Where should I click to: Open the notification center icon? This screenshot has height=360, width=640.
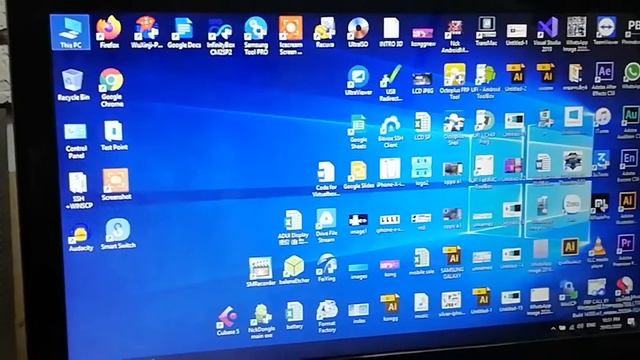click(631, 322)
